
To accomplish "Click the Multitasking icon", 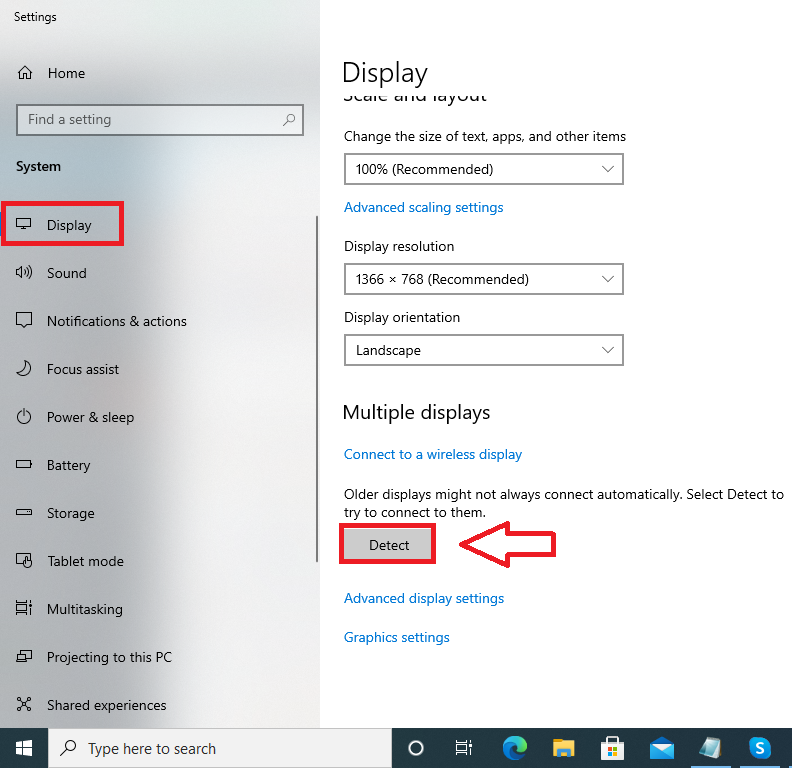I will (x=24, y=608).
